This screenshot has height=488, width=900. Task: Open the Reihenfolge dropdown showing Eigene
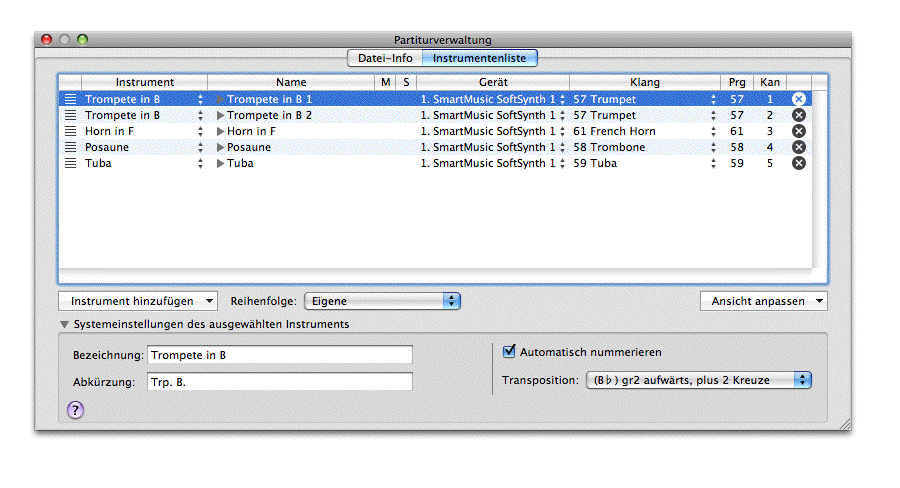[x=381, y=300]
